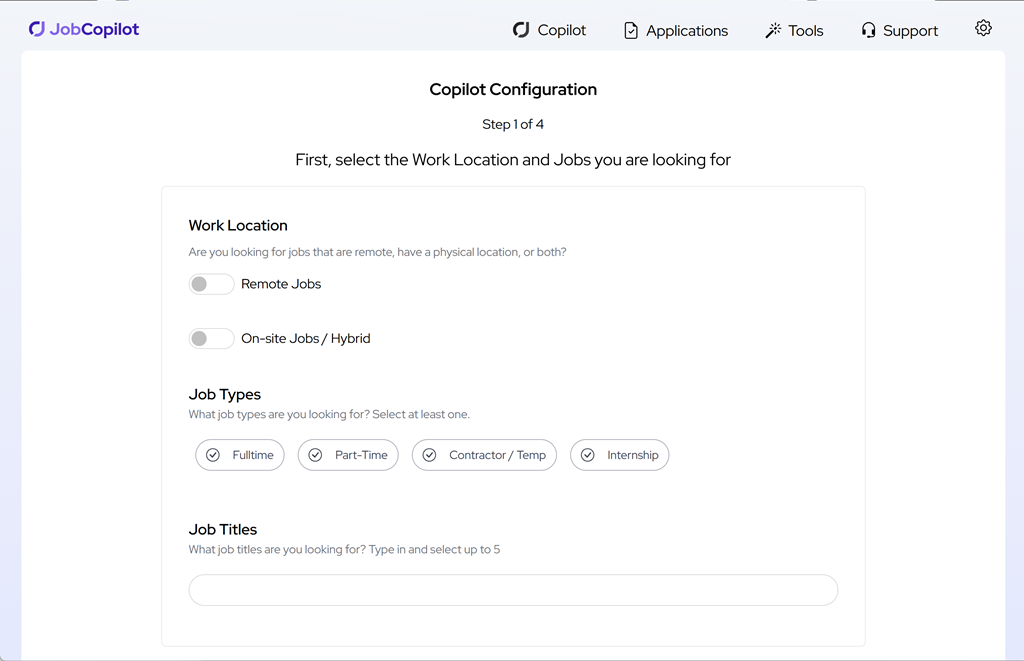Screen dimensions: 1024x661
Task: Select the Part-Time job type
Action: (x=348, y=455)
